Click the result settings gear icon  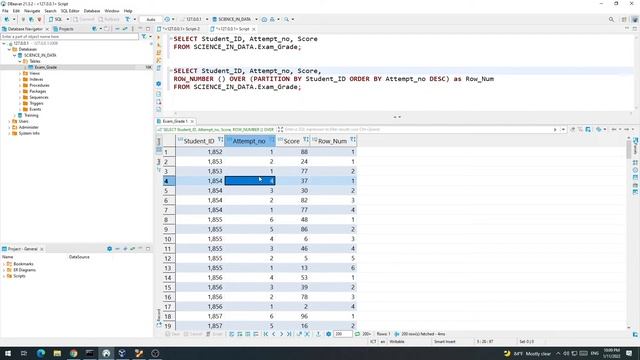pos(328,334)
